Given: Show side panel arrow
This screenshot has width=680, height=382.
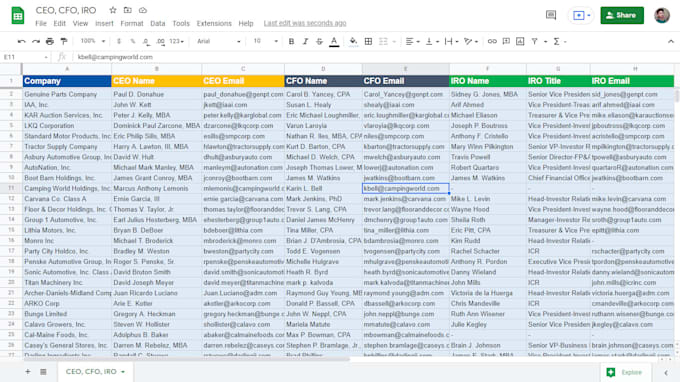Looking at the screenshot, I should click(x=666, y=372).
